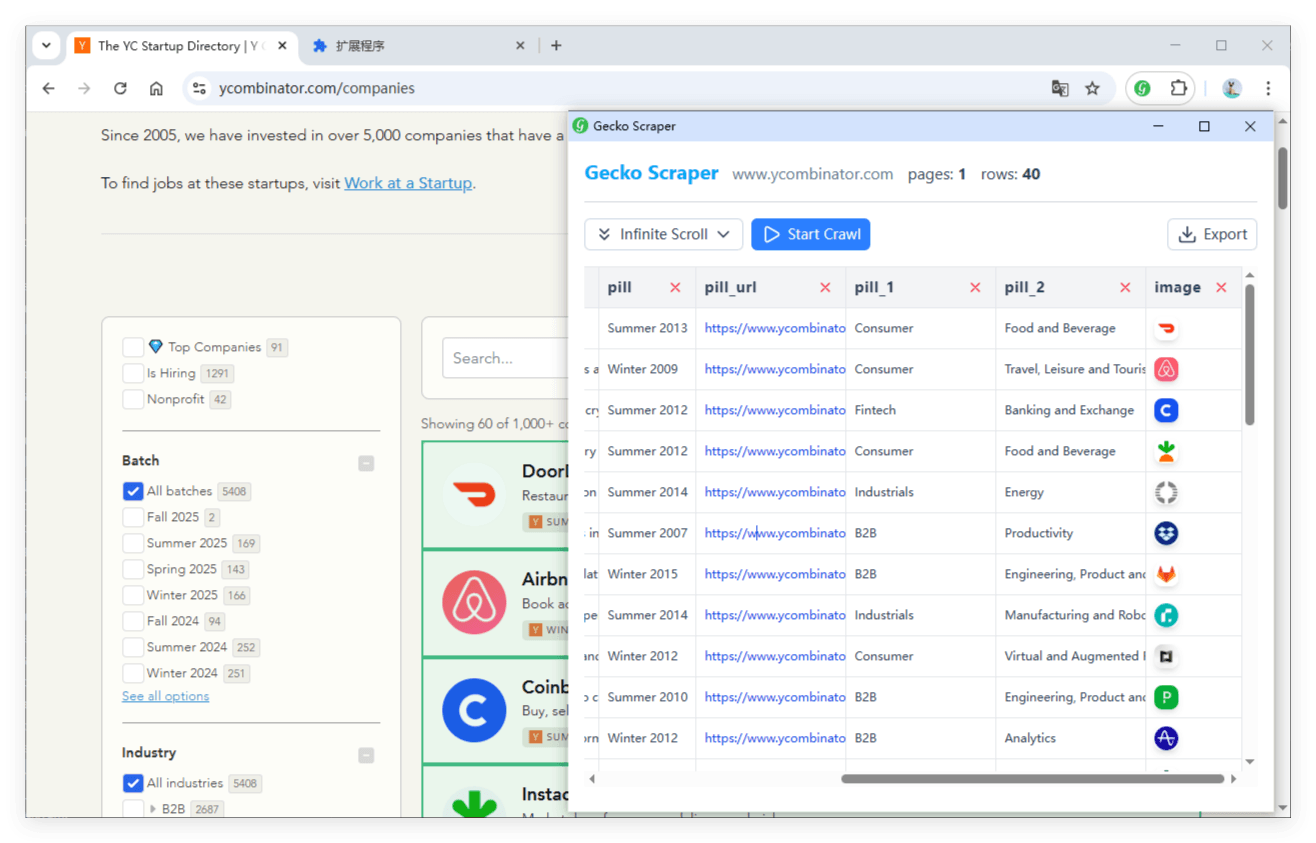Expand the B2B industry subtree

pos(153,809)
